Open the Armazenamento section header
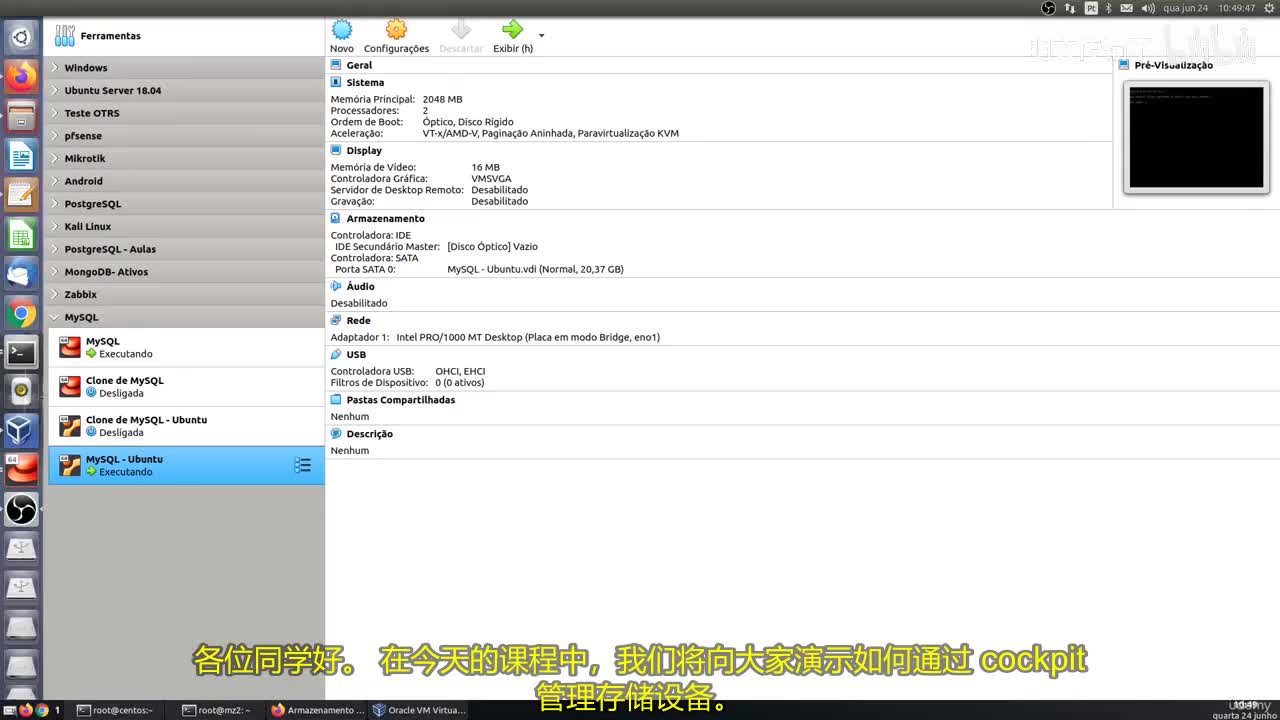This screenshot has height=720, width=1280. [x=385, y=218]
